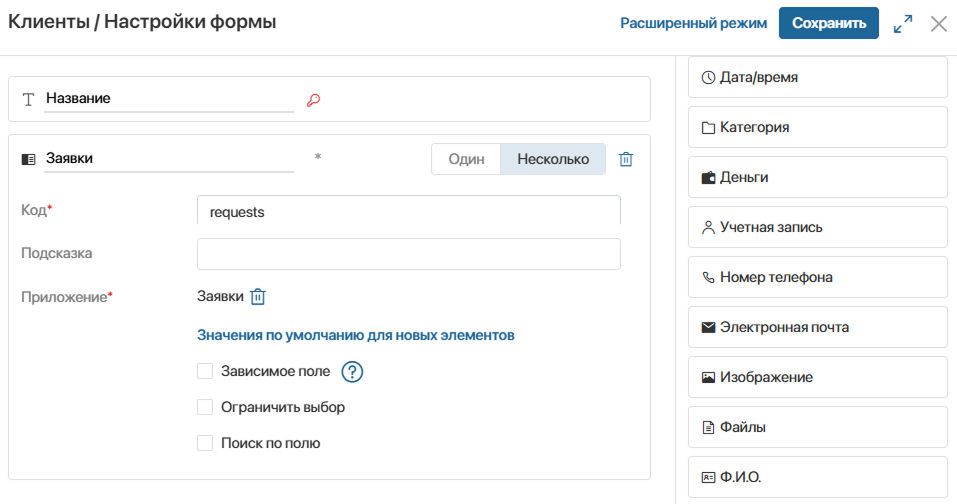Add the Файлы field type
957x504 pixels.
point(818,428)
